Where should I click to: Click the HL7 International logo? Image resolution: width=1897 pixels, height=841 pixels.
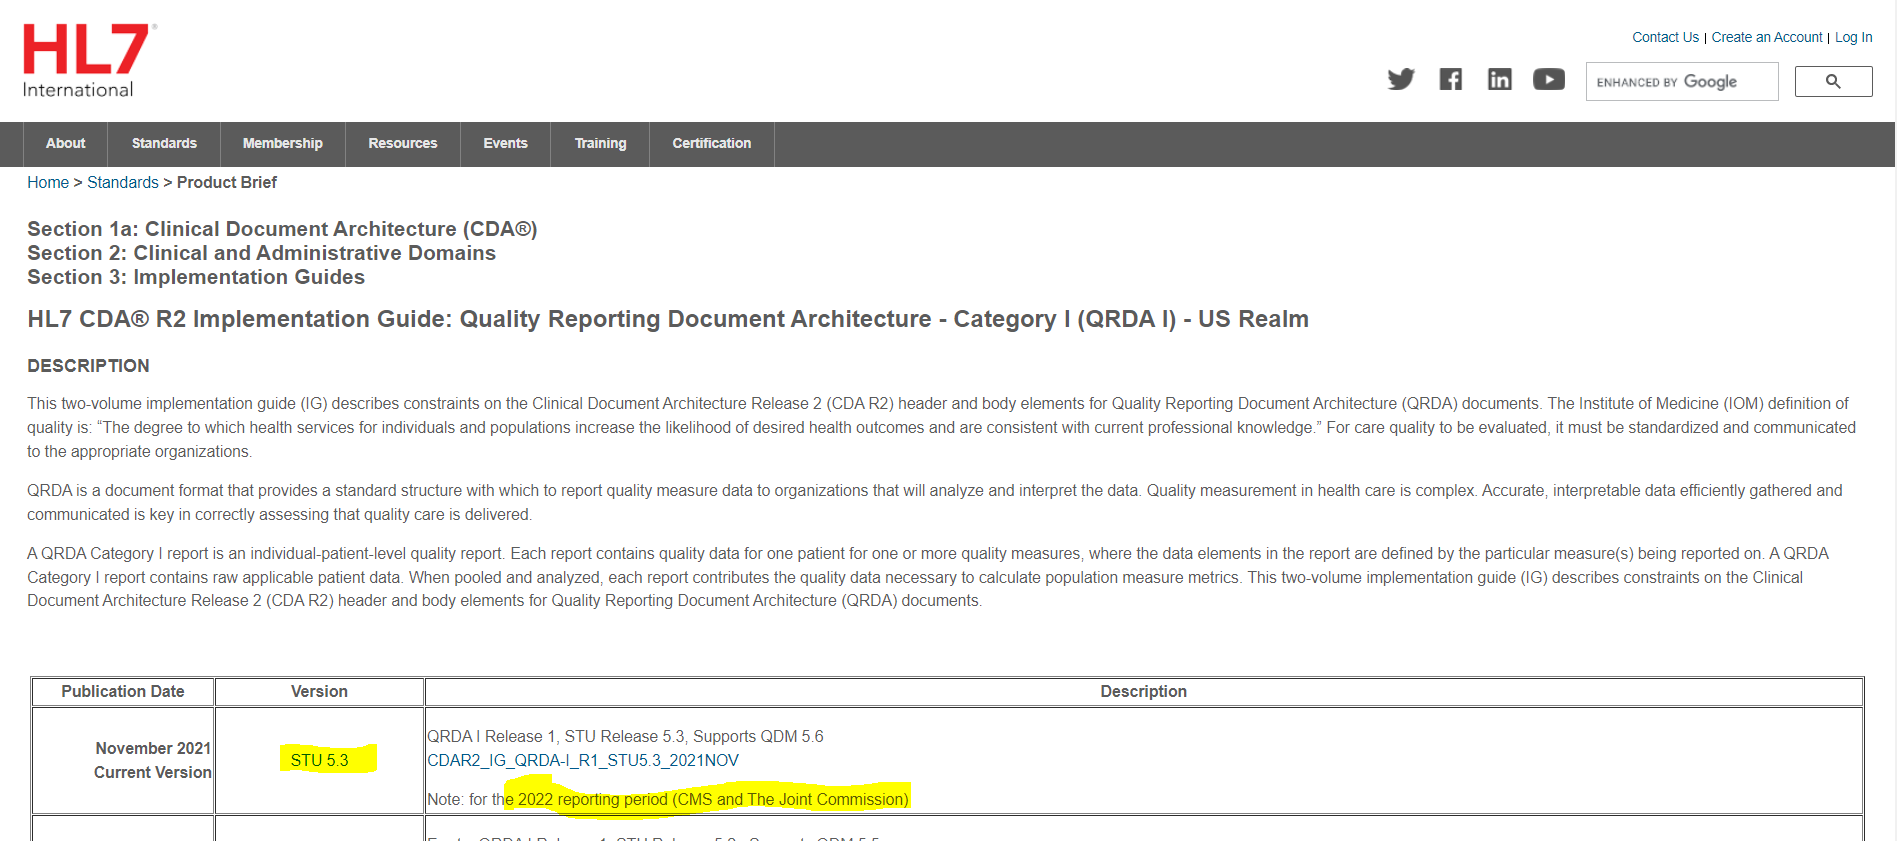(x=89, y=60)
